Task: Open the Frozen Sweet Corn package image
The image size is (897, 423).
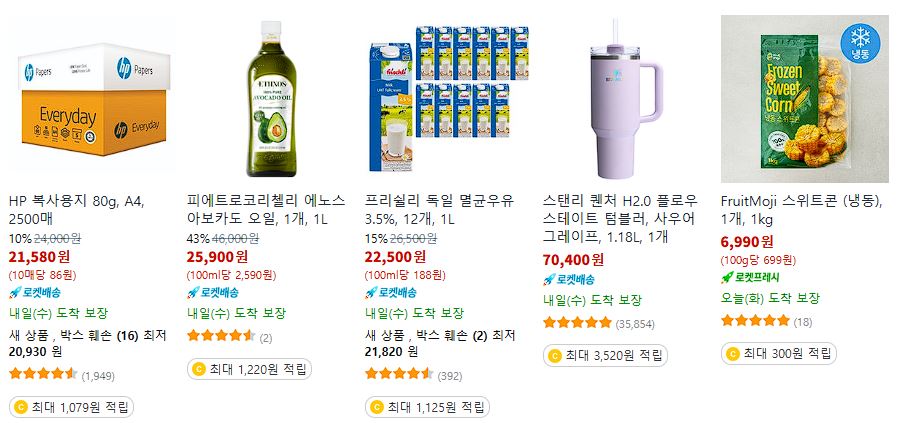Action: 805,99
